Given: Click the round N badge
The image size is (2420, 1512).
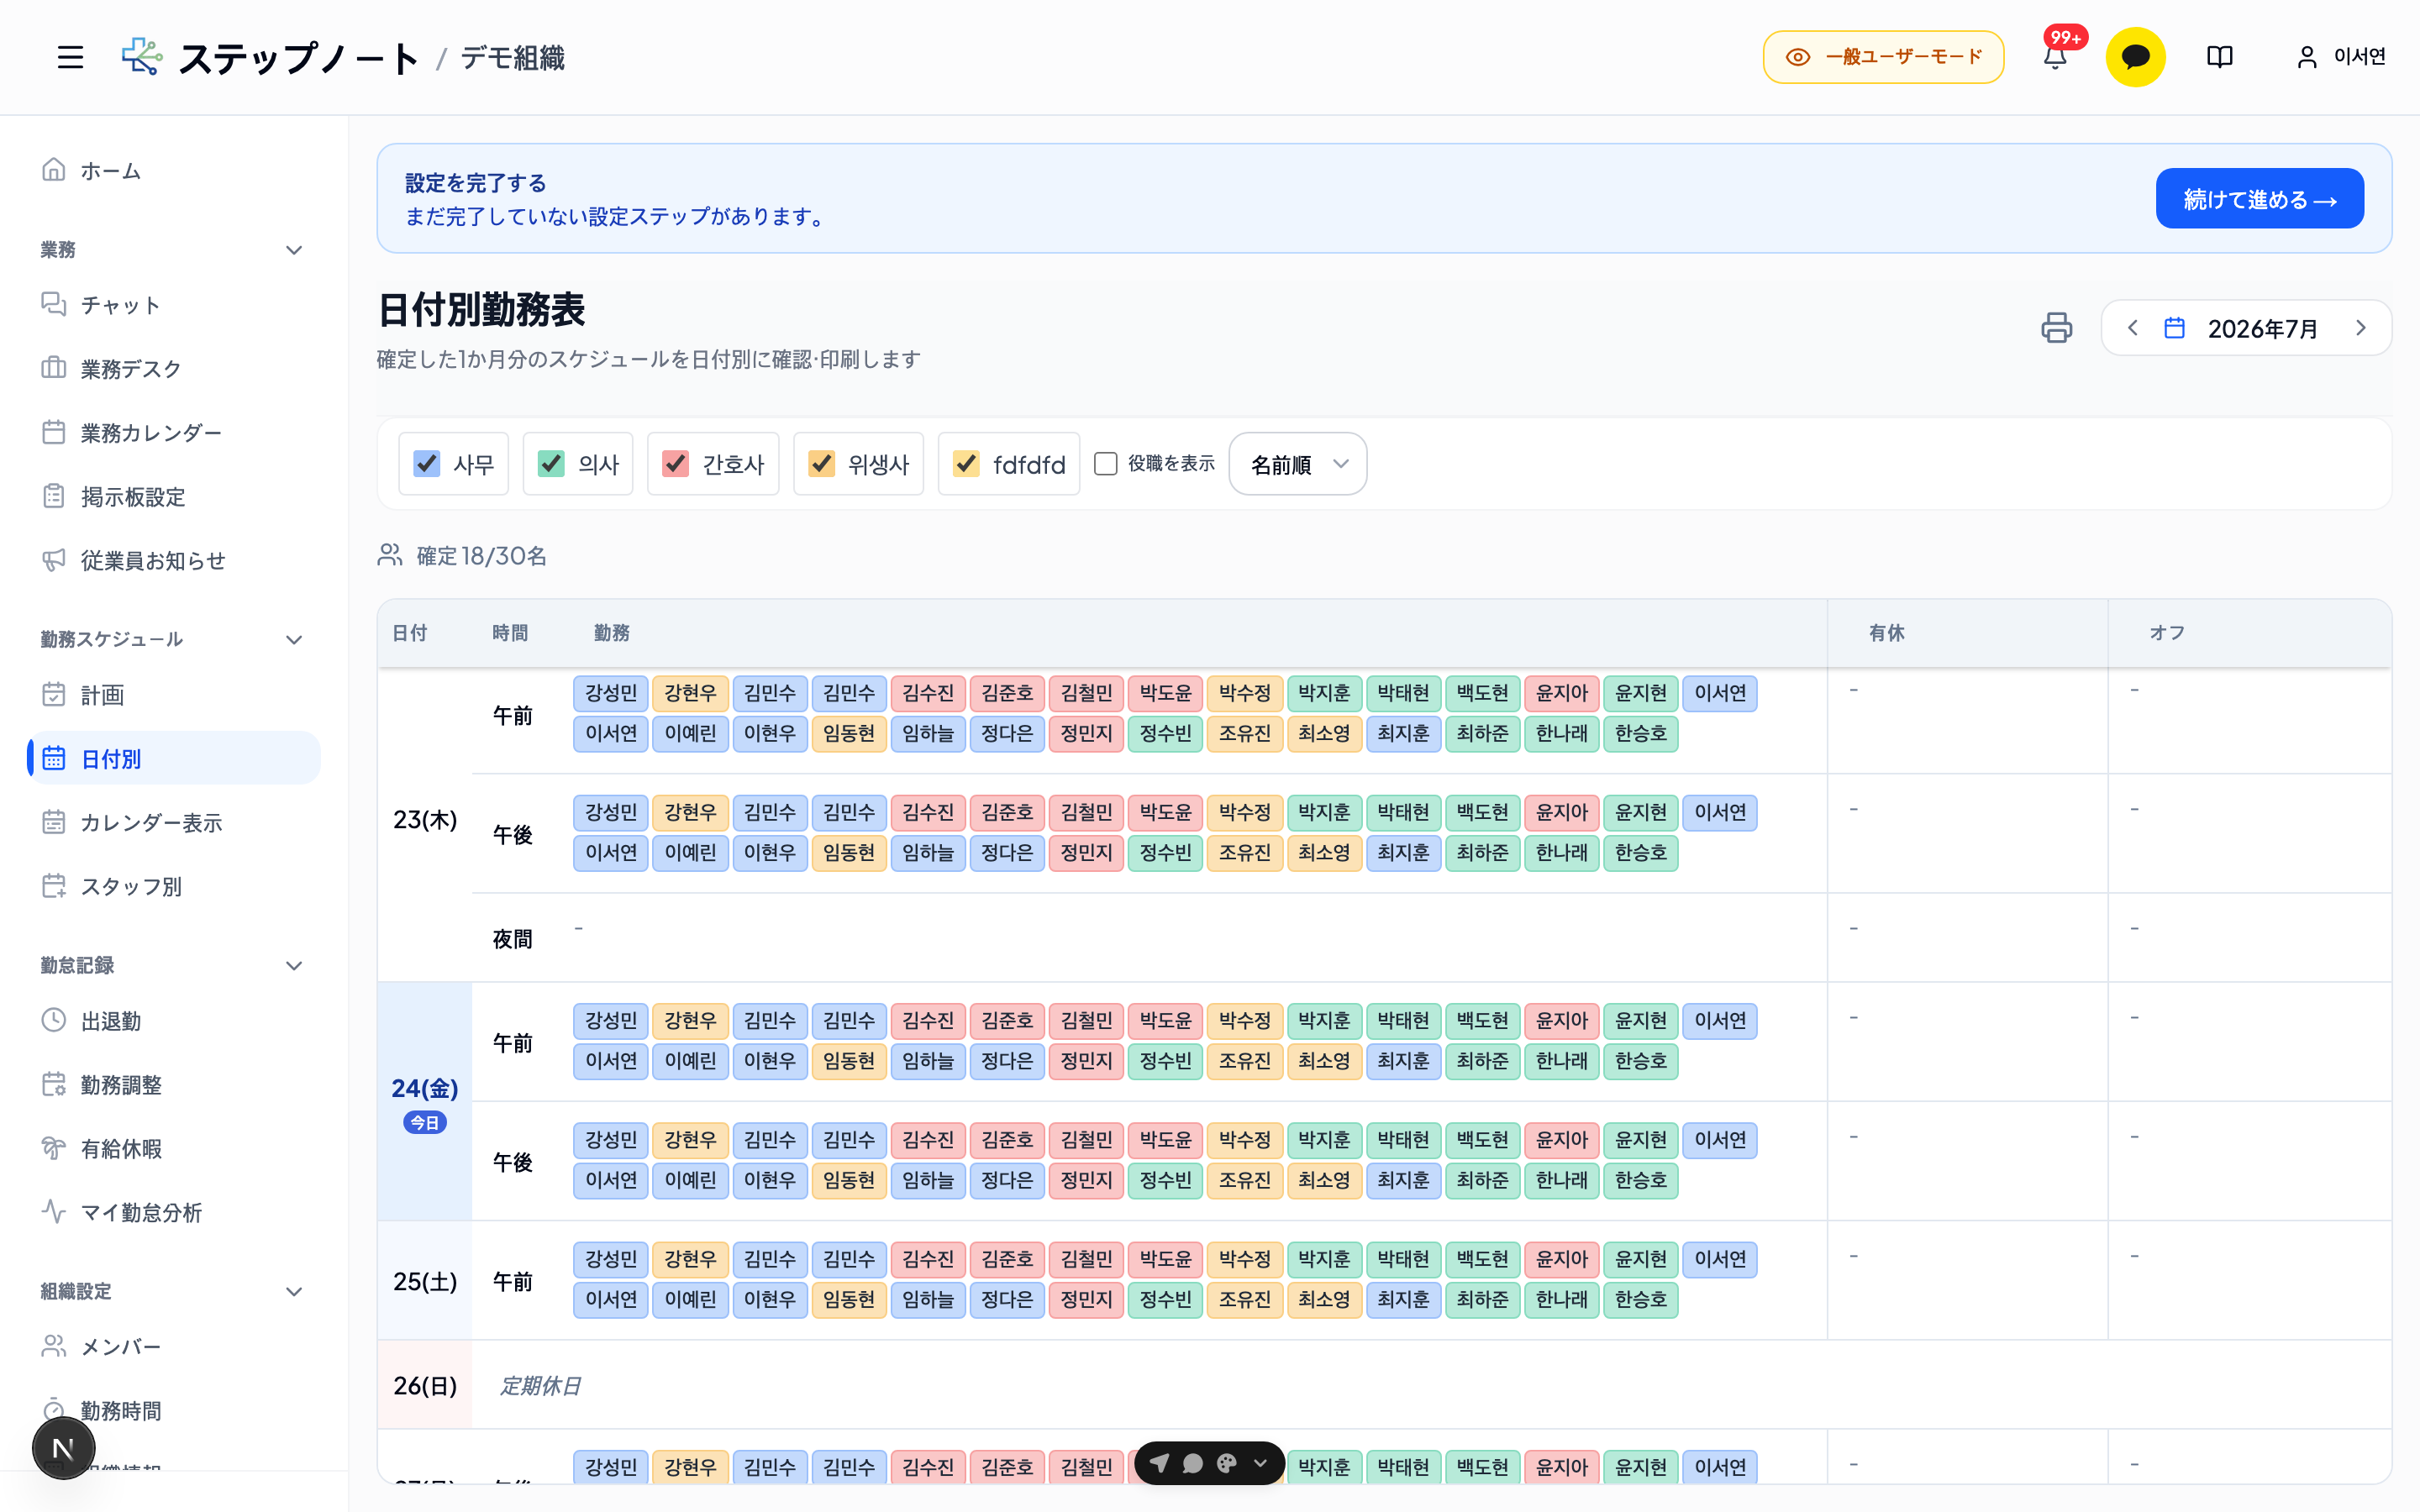Looking at the screenshot, I should [x=63, y=1448].
